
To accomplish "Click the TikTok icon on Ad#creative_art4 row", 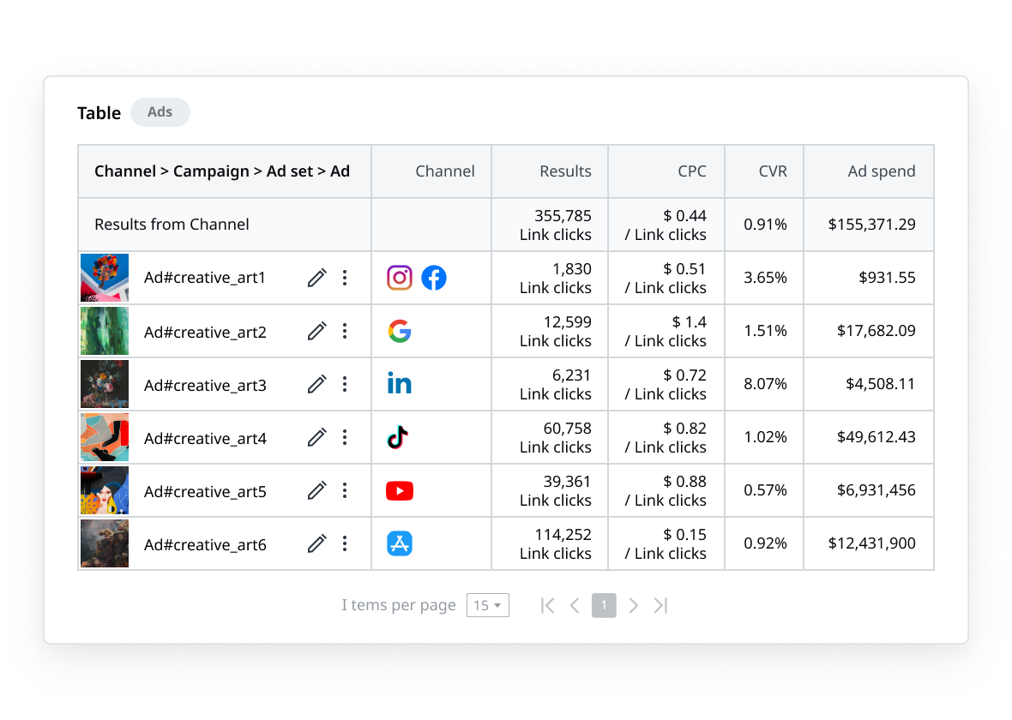I will 399,437.
